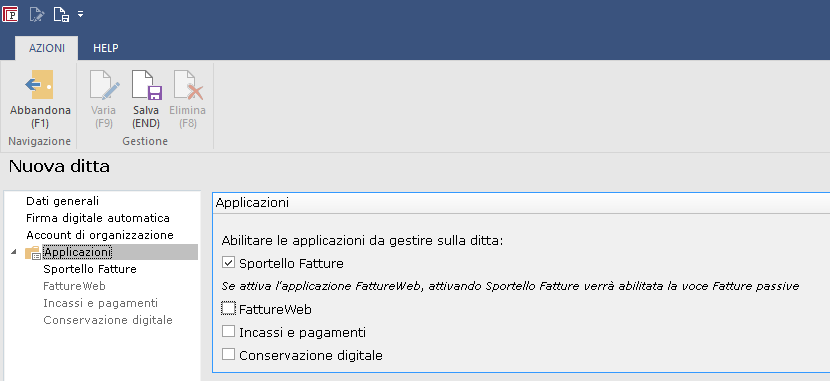The height and width of the screenshot is (381, 830).
Task: Open the HELP ribbon tab
Action: [106, 48]
